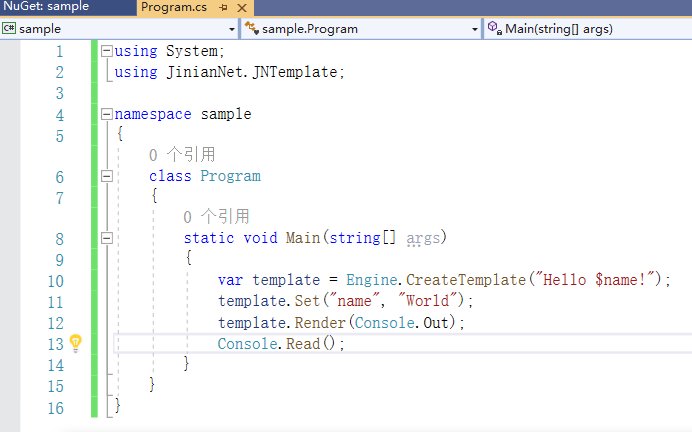692x432 pixels.
Task: Click the references link above class Program
Action: click(182, 155)
